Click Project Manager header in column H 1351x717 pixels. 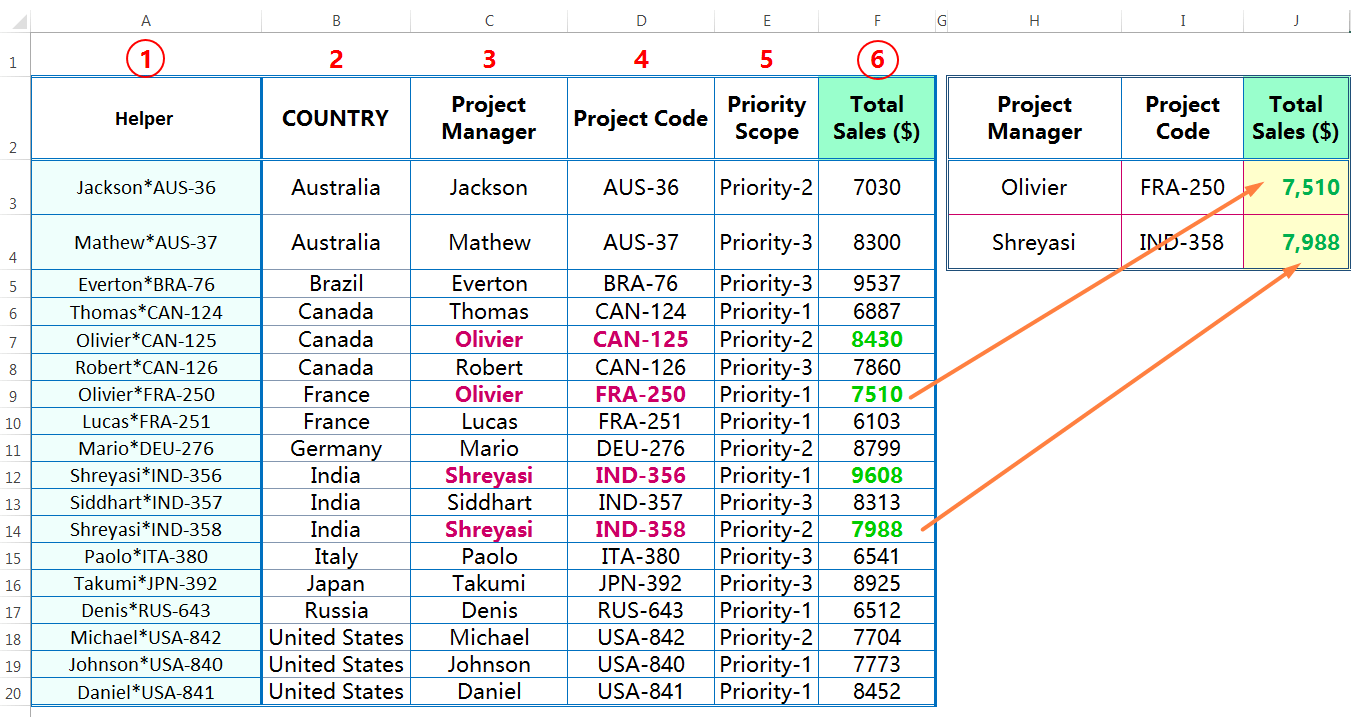tap(1034, 118)
